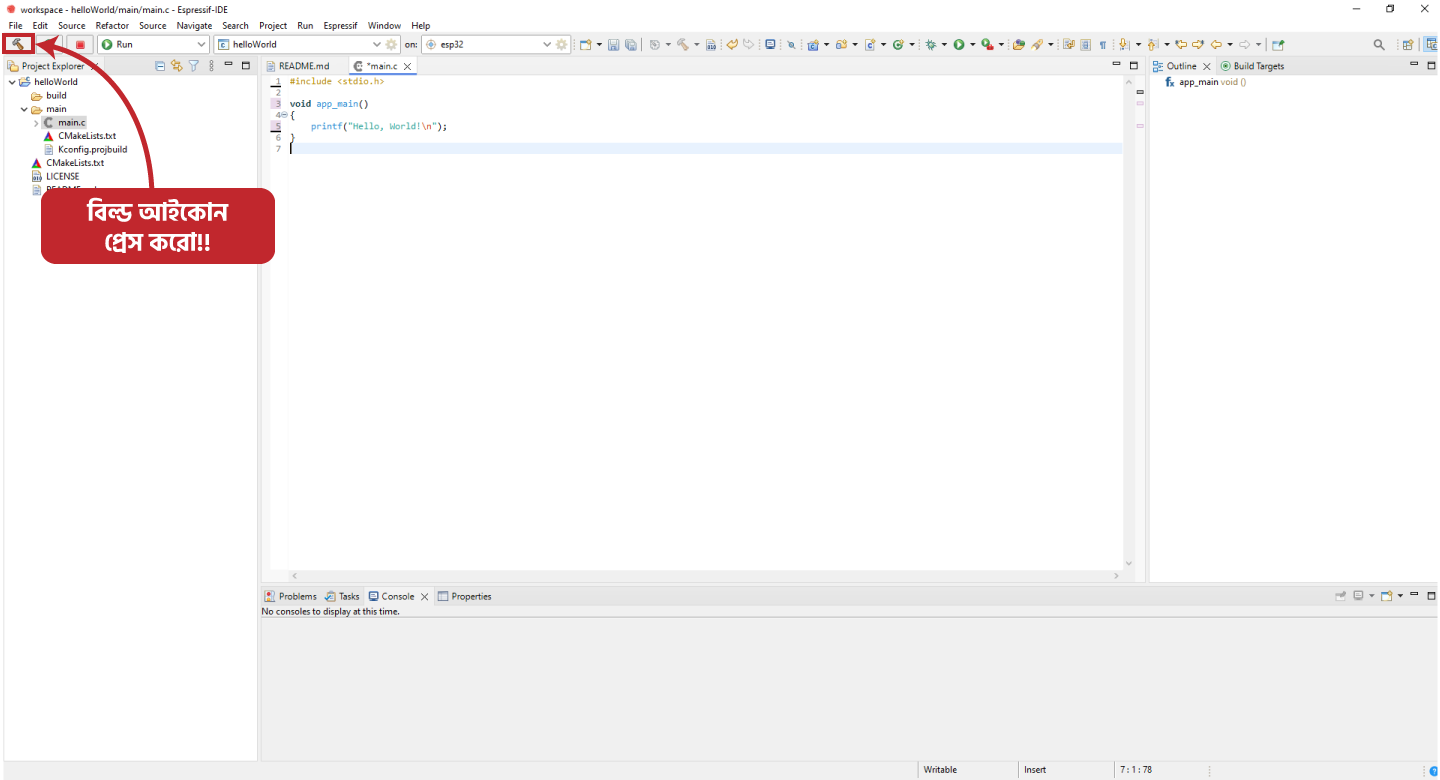Click the green Run play toolbar icon
1440x780 pixels.
pos(959,44)
